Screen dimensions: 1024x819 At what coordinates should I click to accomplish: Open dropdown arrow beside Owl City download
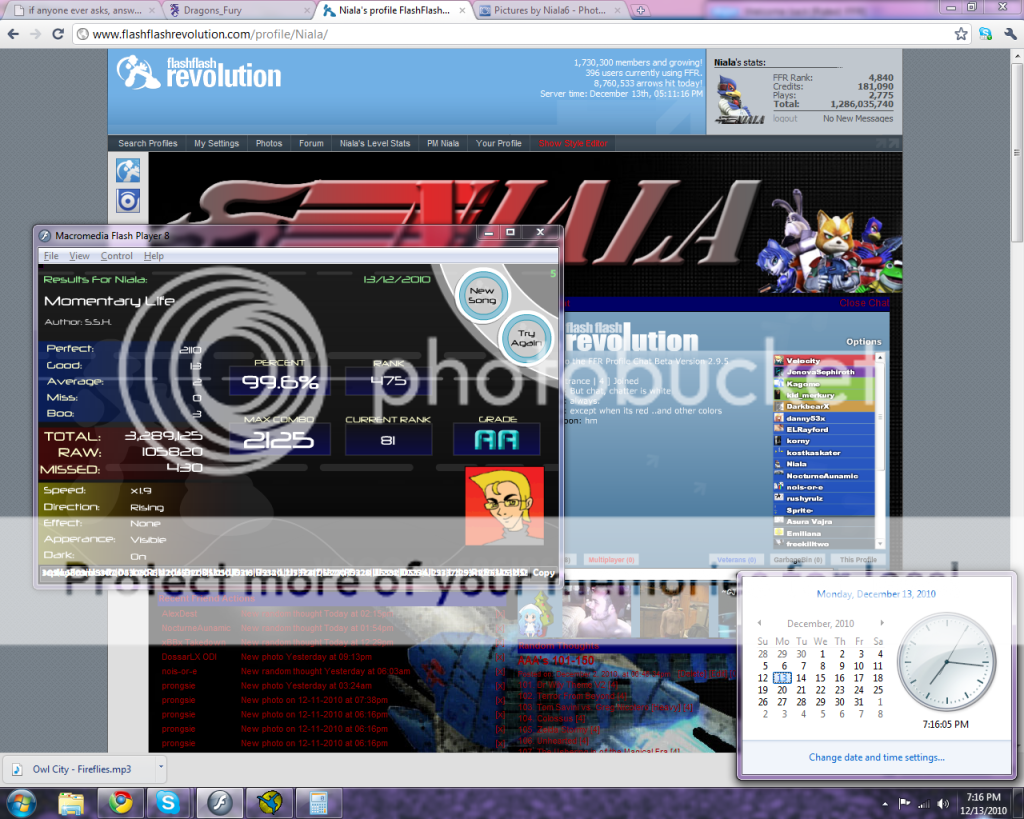click(x=161, y=767)
